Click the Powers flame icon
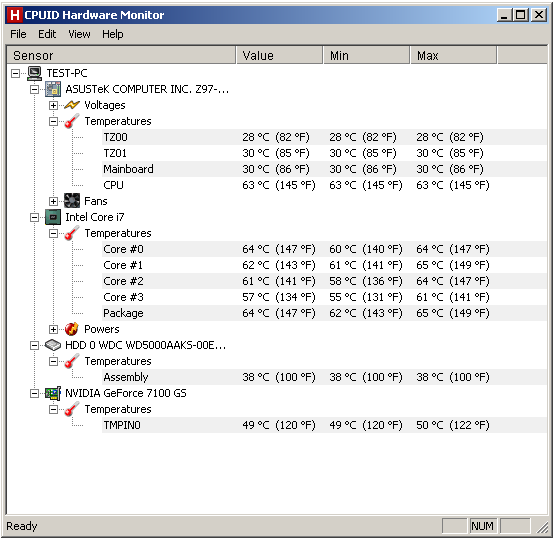The image size is (557, 544). (72, 329)
